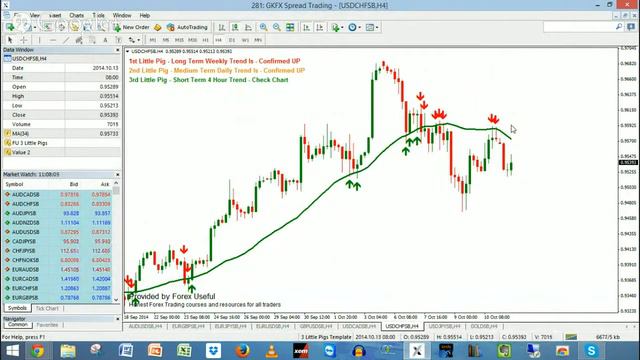This screenshot has width=640, height=360.
Task: Switch to H1 timeframe
Action: click(x=205, y=40)
